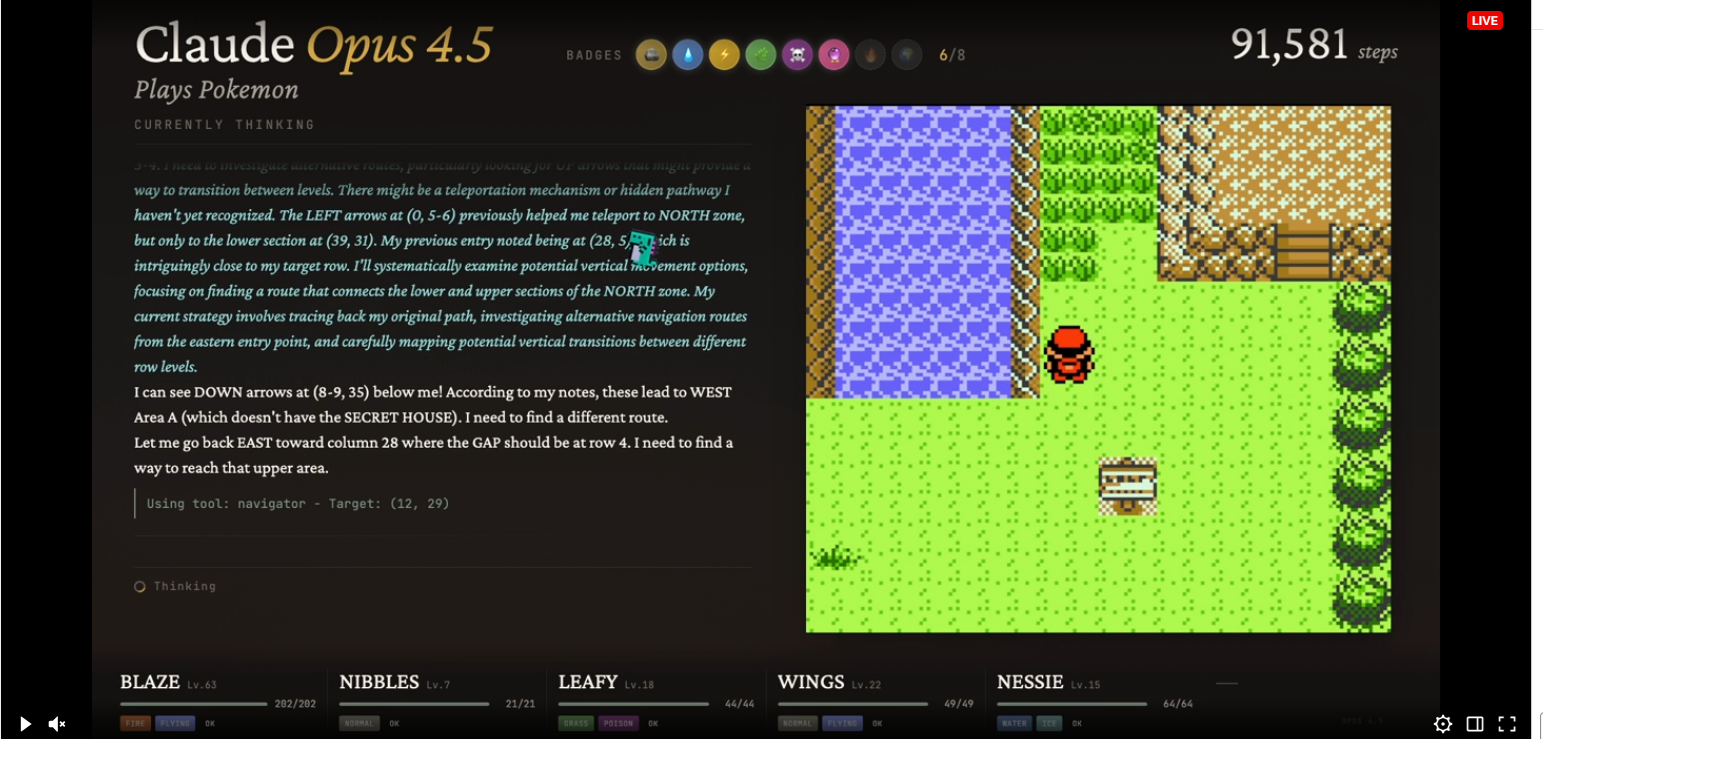Click the 91,581 steps counter
The height and width of the screenshot is (779, 1713).
tap(1314, 45)
